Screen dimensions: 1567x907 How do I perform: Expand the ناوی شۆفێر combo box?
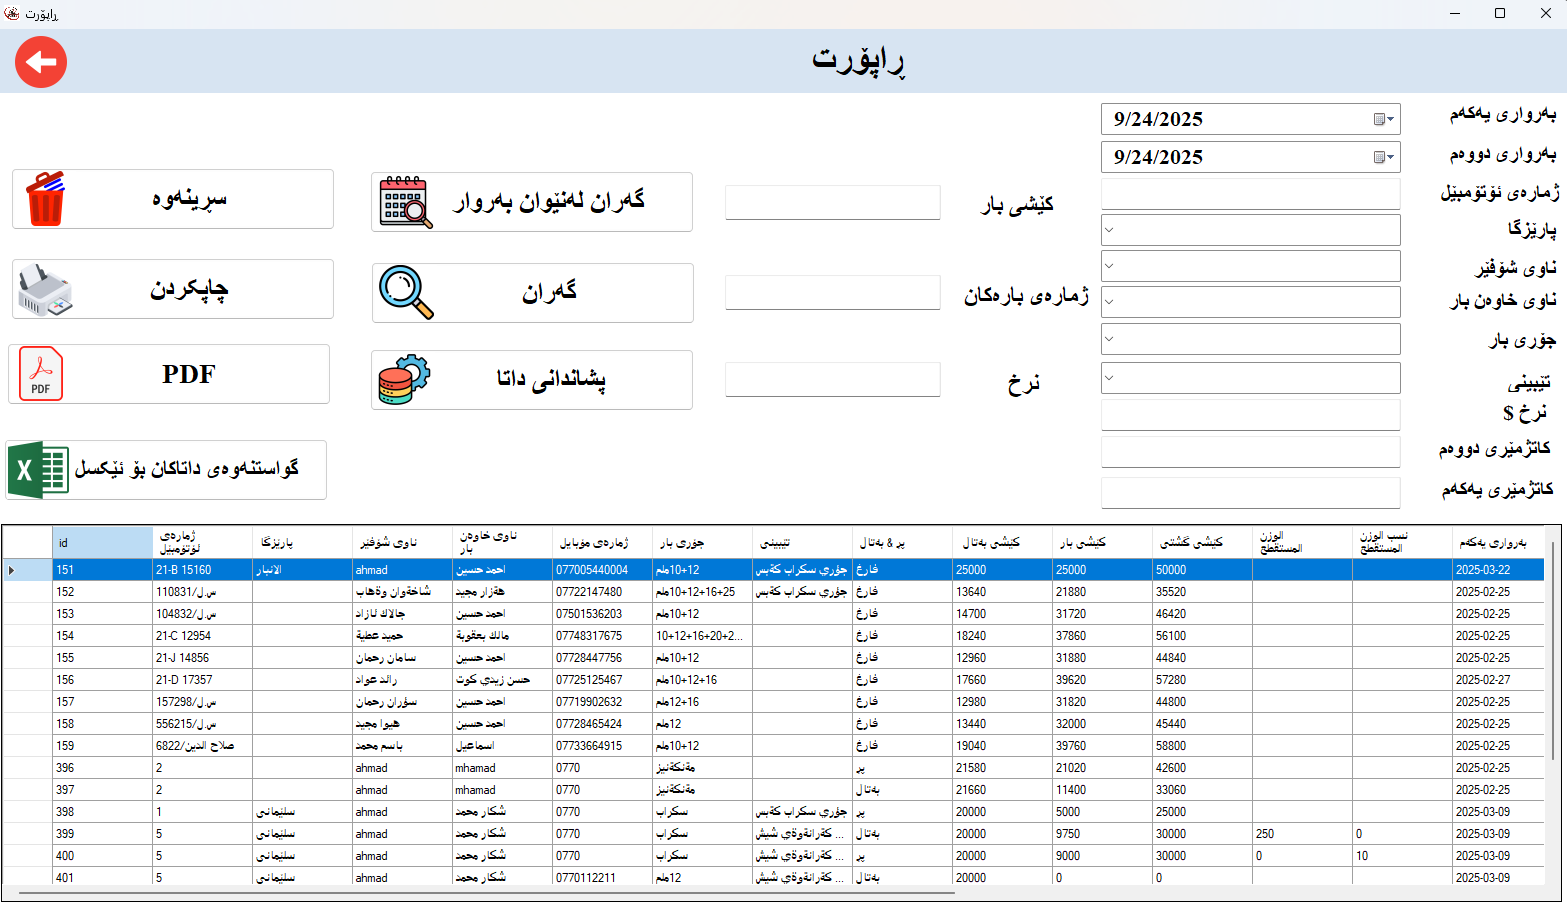1109,266
